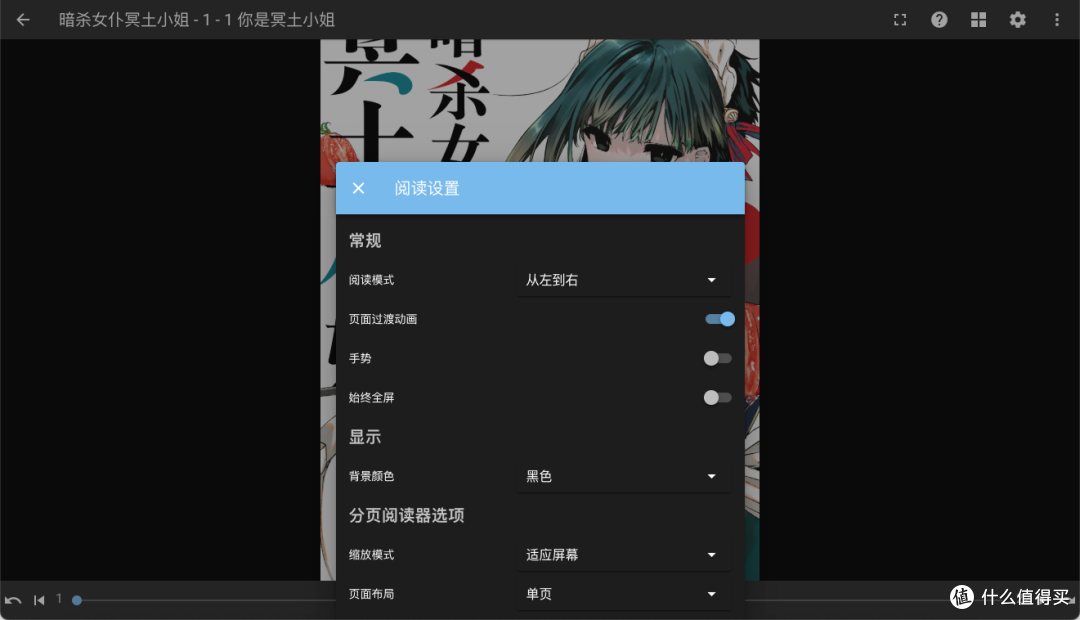
Task: Click the book title 暗杀女仆冥土小姐 in header
Action: 124,20
